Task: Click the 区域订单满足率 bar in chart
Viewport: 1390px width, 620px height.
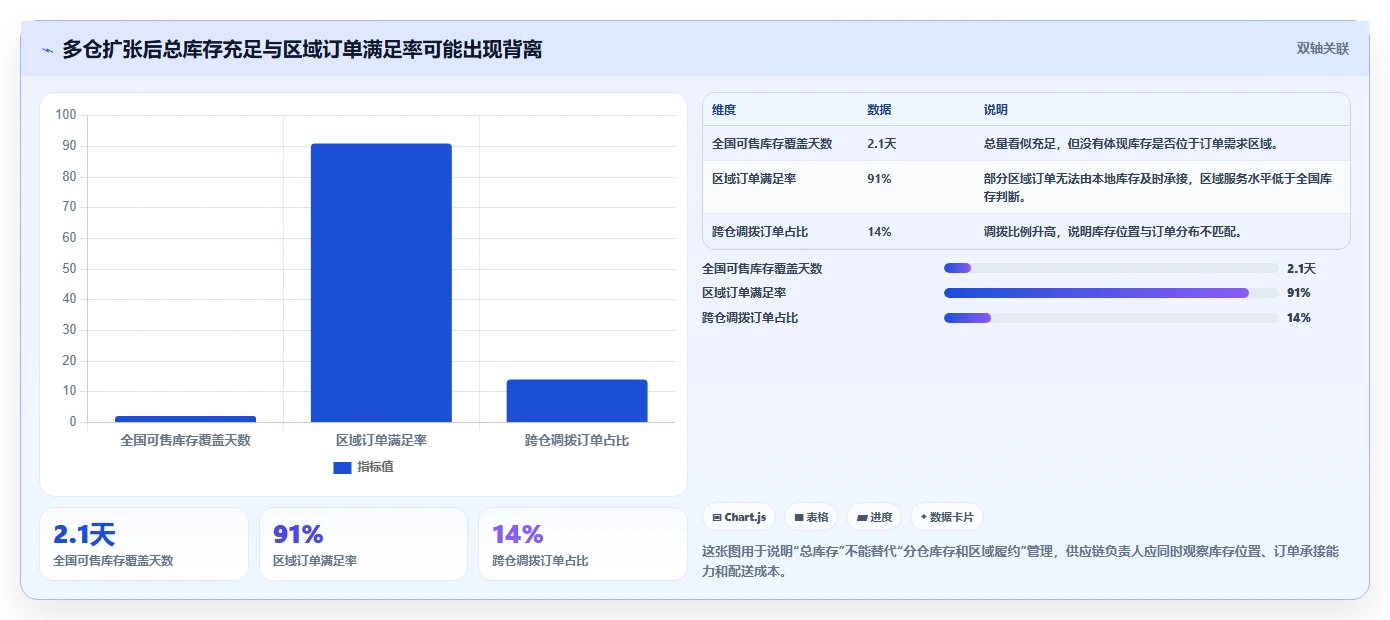Action: tap(381, 283)
